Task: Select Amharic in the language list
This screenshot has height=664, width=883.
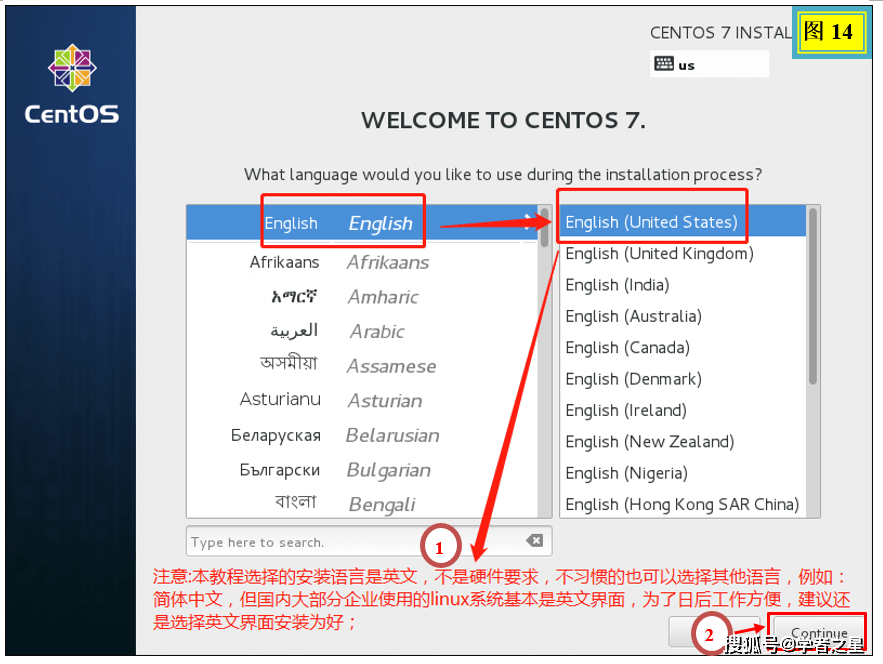Action: pyautogui.click(x=362, y=296)
